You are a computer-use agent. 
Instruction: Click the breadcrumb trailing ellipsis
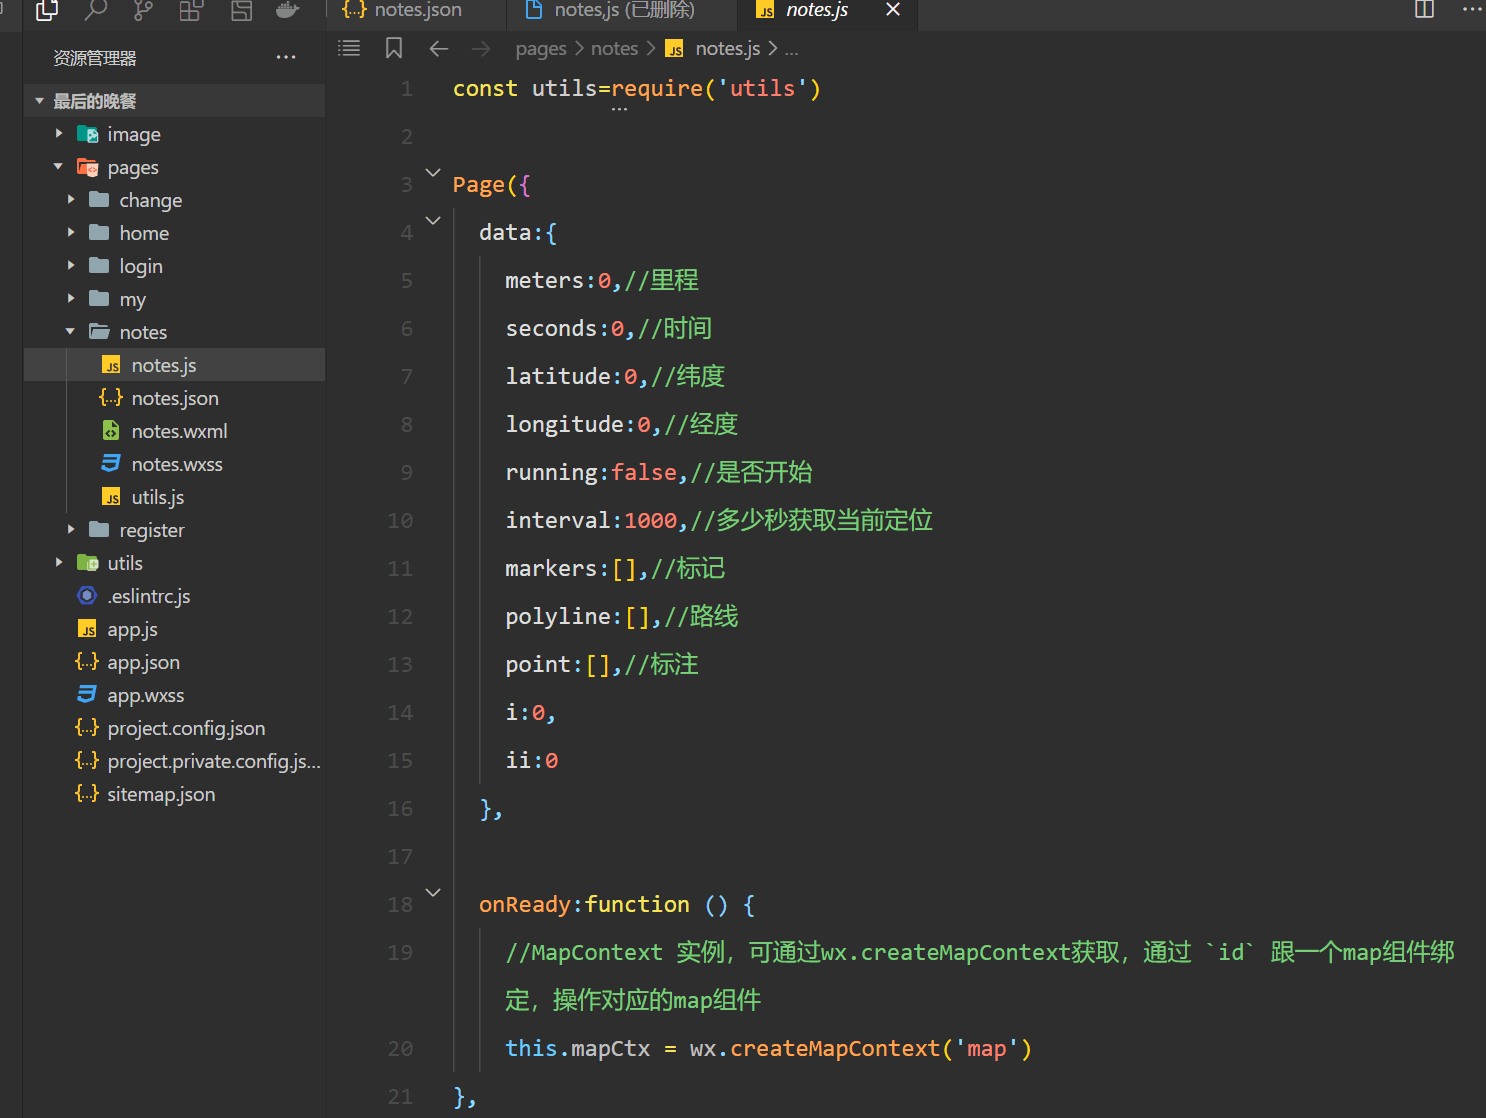click(791, 49)
